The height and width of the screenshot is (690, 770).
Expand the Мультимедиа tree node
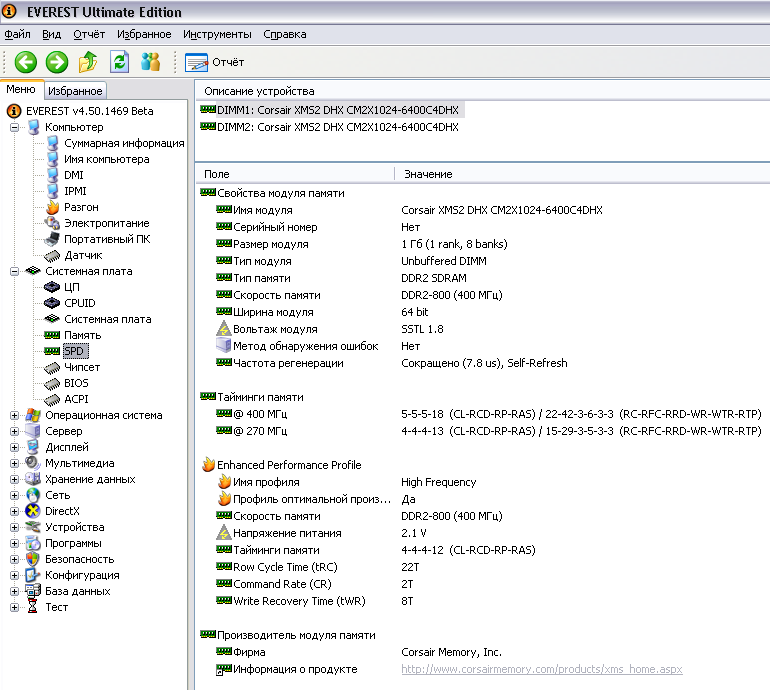tap(14, 463)
